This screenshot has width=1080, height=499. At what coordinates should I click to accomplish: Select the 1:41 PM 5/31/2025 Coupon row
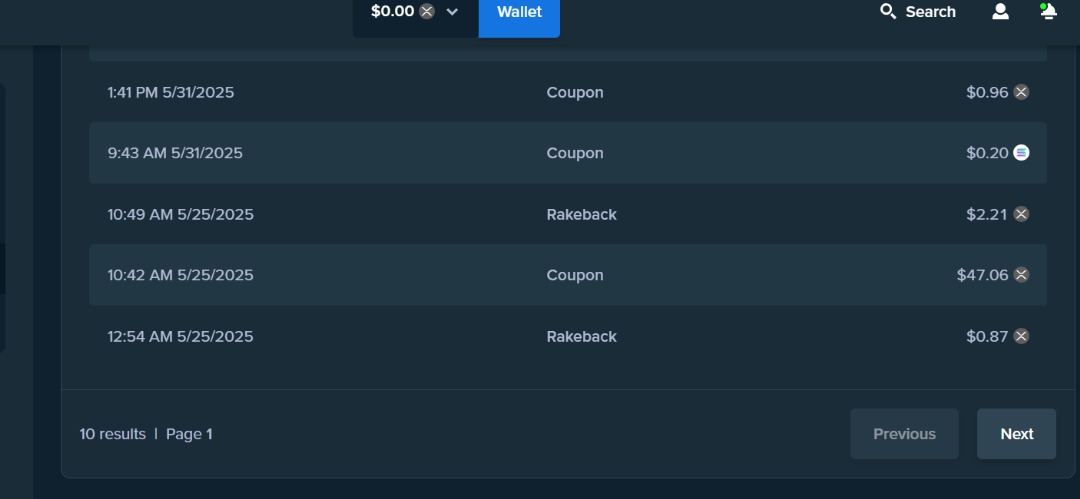[x=568, y=92]
